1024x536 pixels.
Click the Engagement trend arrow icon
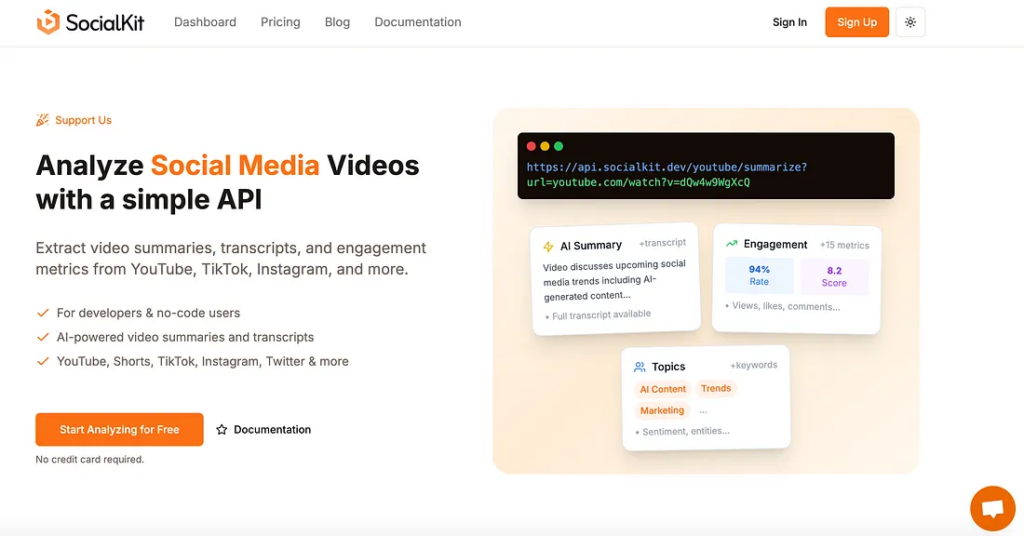[731, 244]
